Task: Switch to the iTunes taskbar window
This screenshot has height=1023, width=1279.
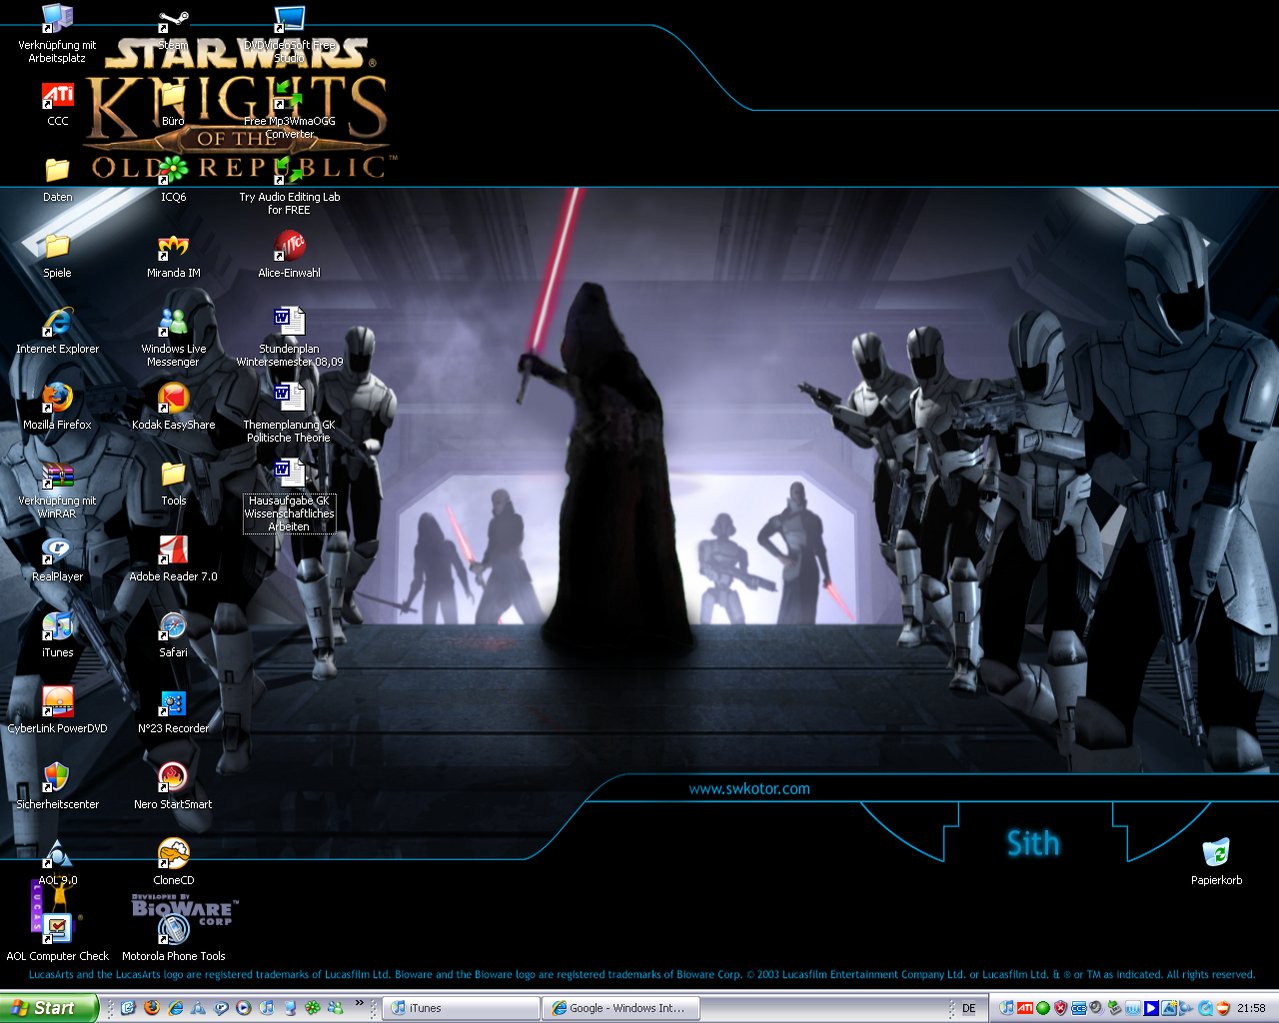Action: pyautogui.click(x=460, y=1008)
